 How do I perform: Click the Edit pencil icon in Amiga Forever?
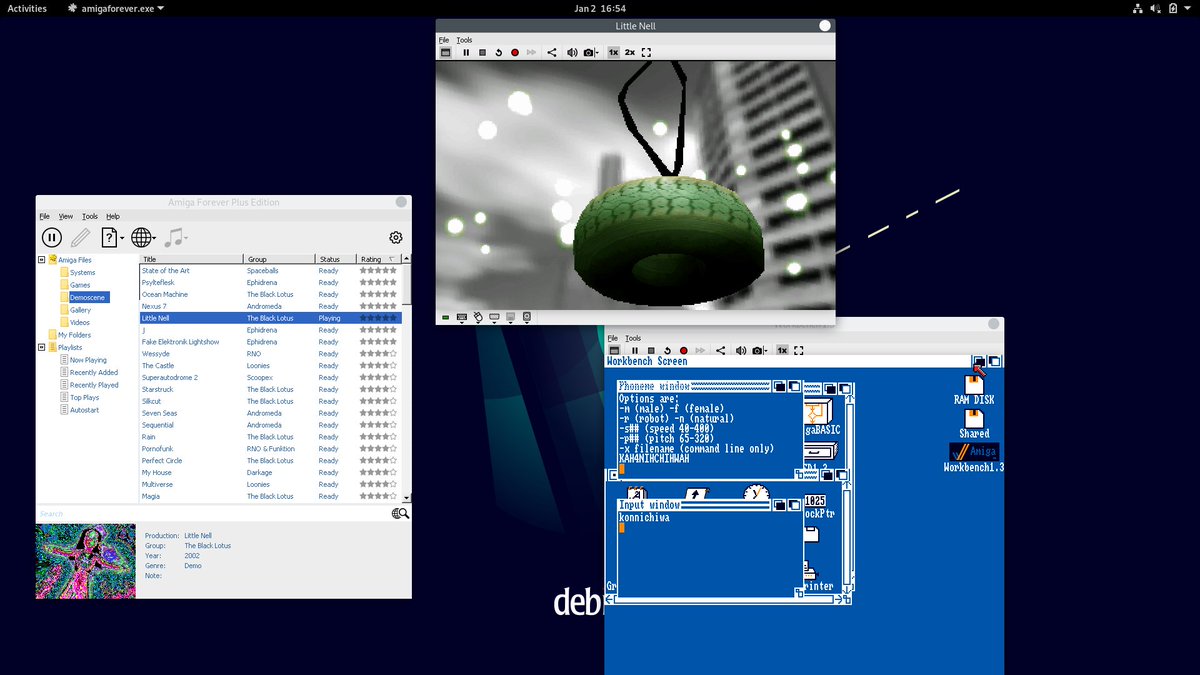[x=81, y=237]
